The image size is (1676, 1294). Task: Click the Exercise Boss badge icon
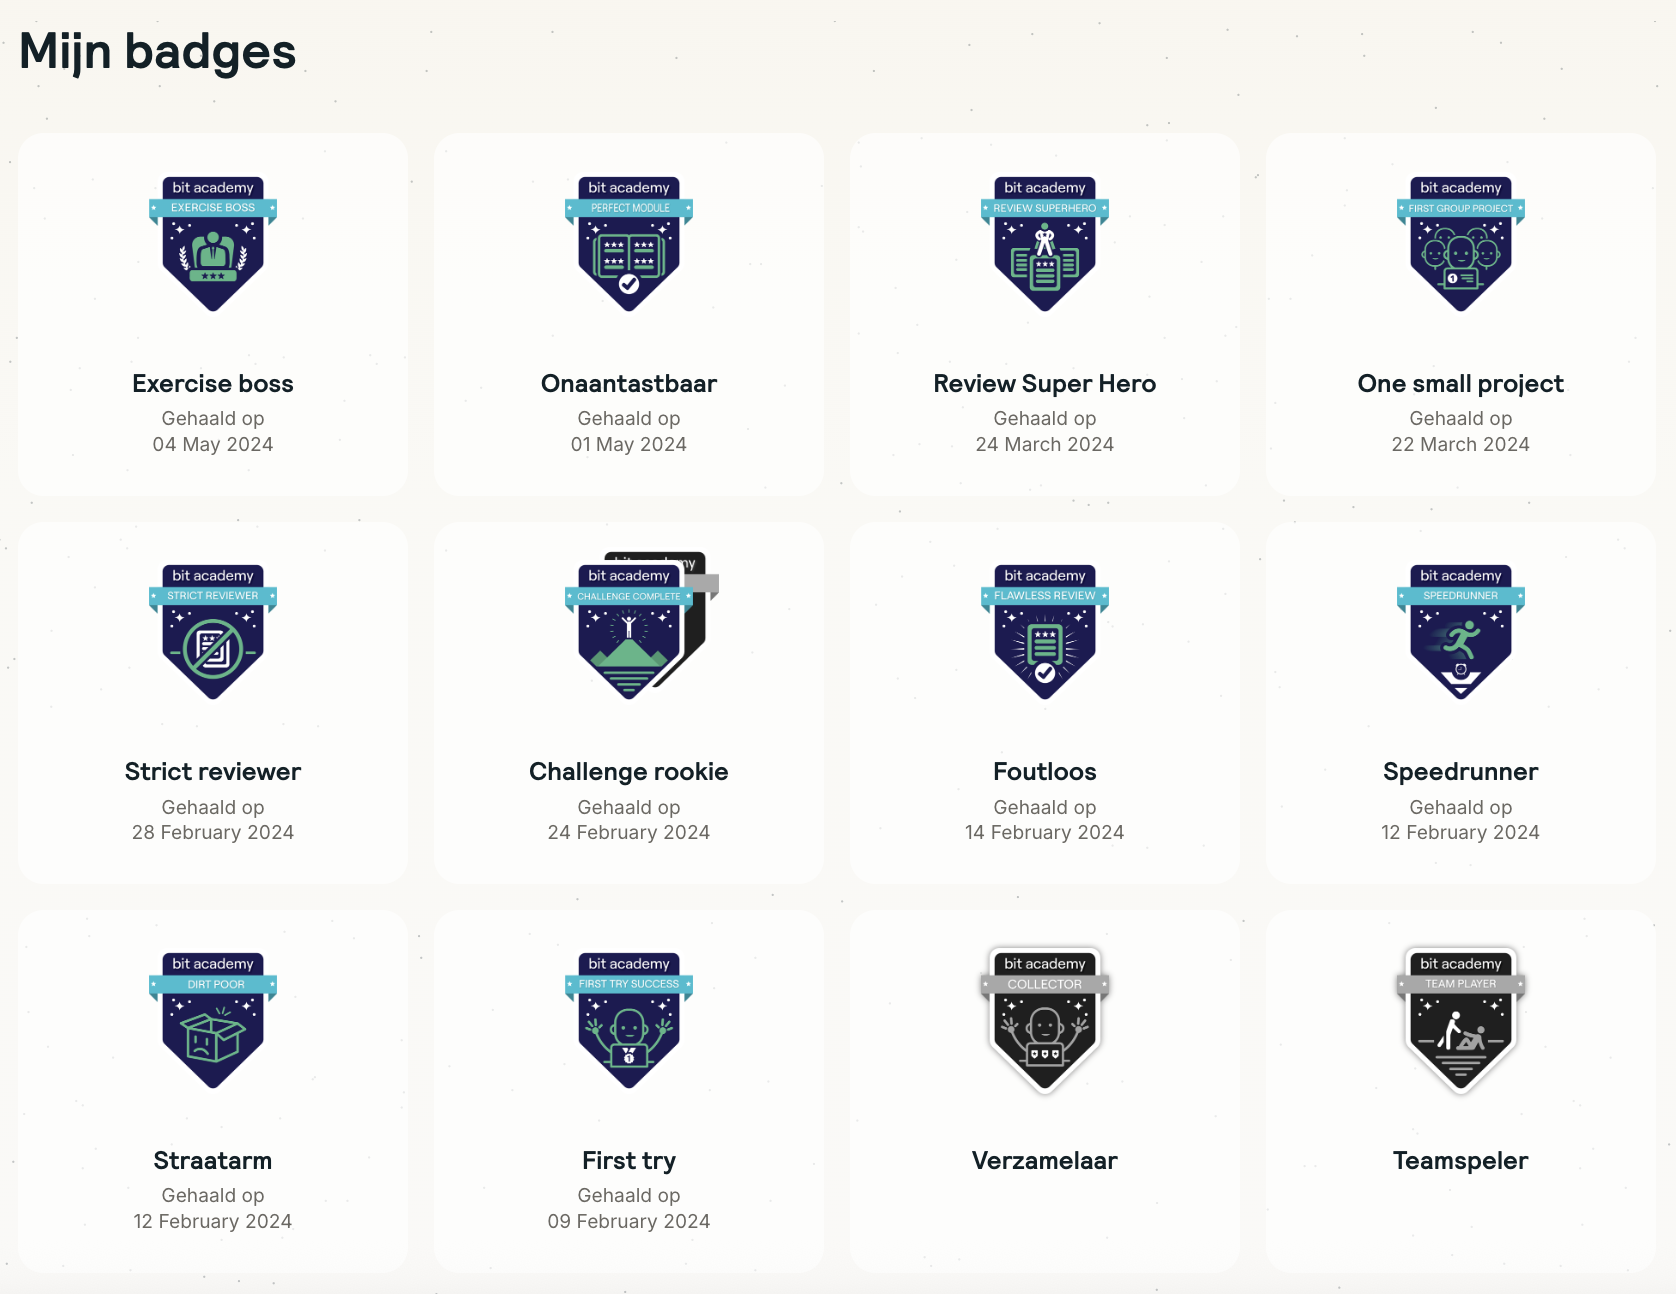pyautogui.click(x=213, y=244)
